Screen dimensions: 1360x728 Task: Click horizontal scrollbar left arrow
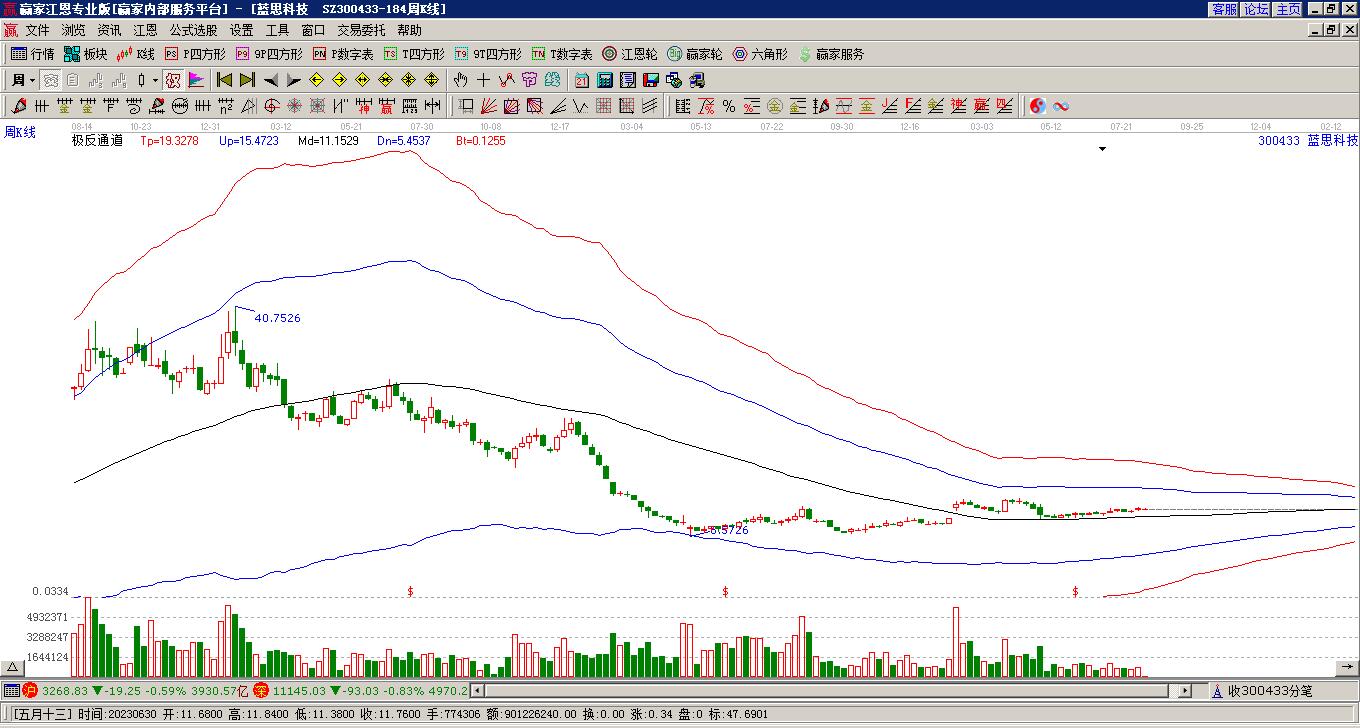point(477,690)
